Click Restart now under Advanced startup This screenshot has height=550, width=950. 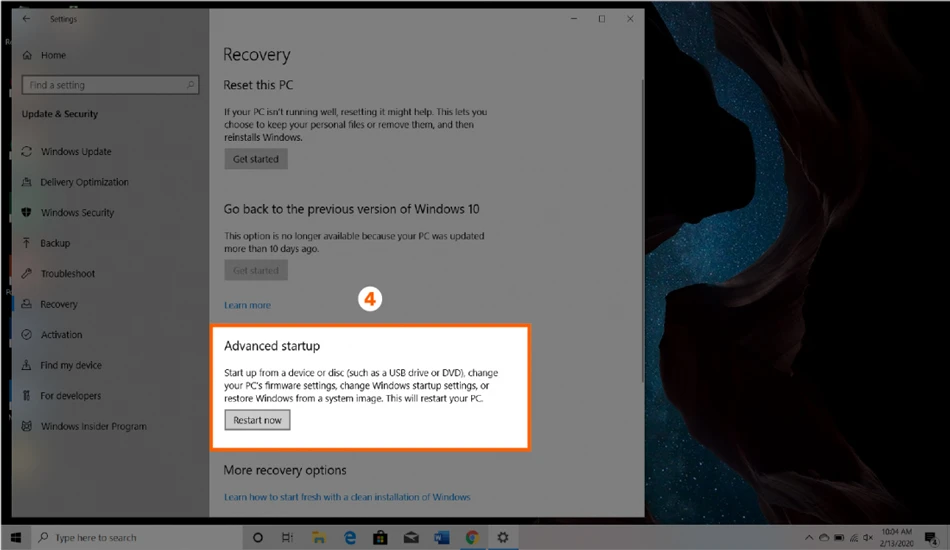[x=257, y=420]
